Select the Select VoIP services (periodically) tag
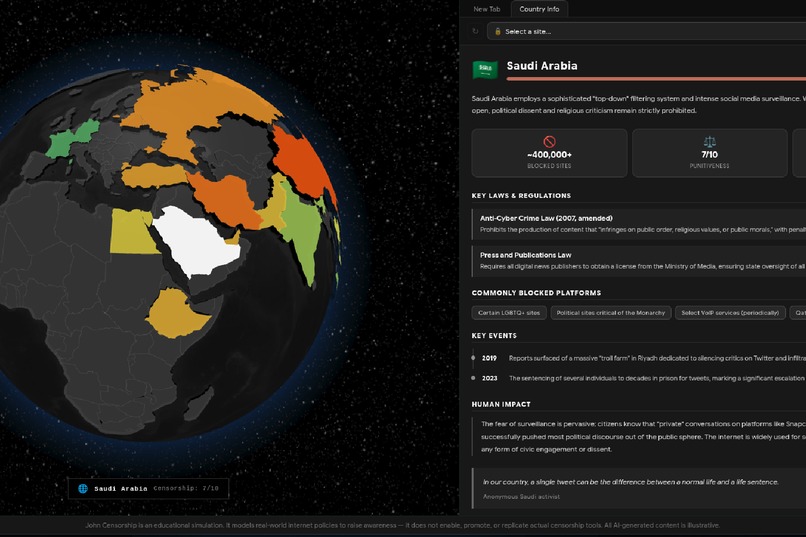Image resolution: width=806 pixels, height=537 pixels. pos(730,312)
